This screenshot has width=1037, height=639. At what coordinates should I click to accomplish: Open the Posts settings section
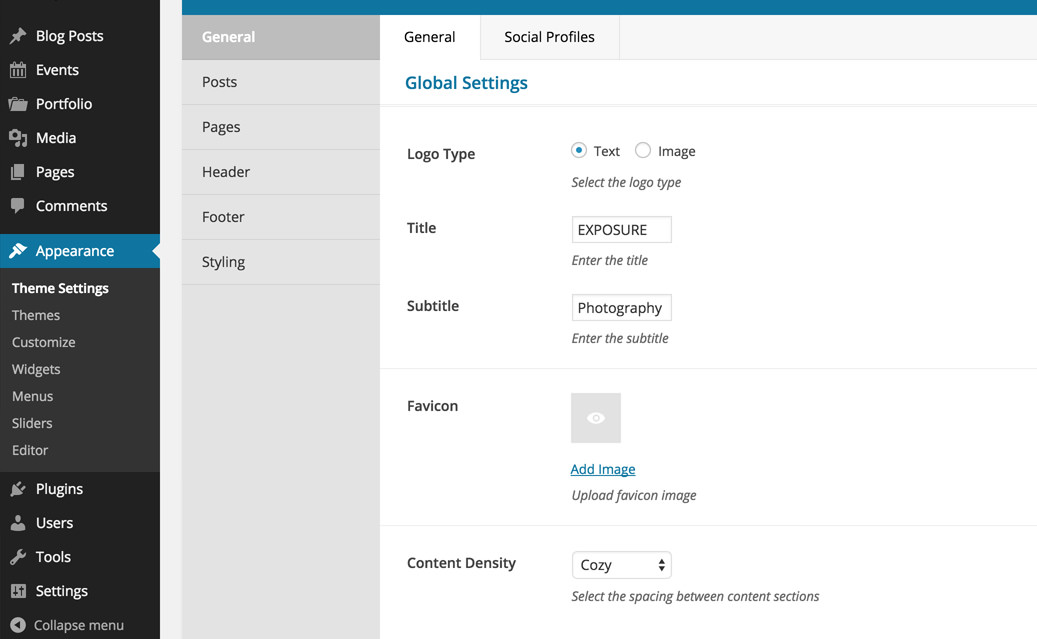pyautogui.click(x=281, y=82)
